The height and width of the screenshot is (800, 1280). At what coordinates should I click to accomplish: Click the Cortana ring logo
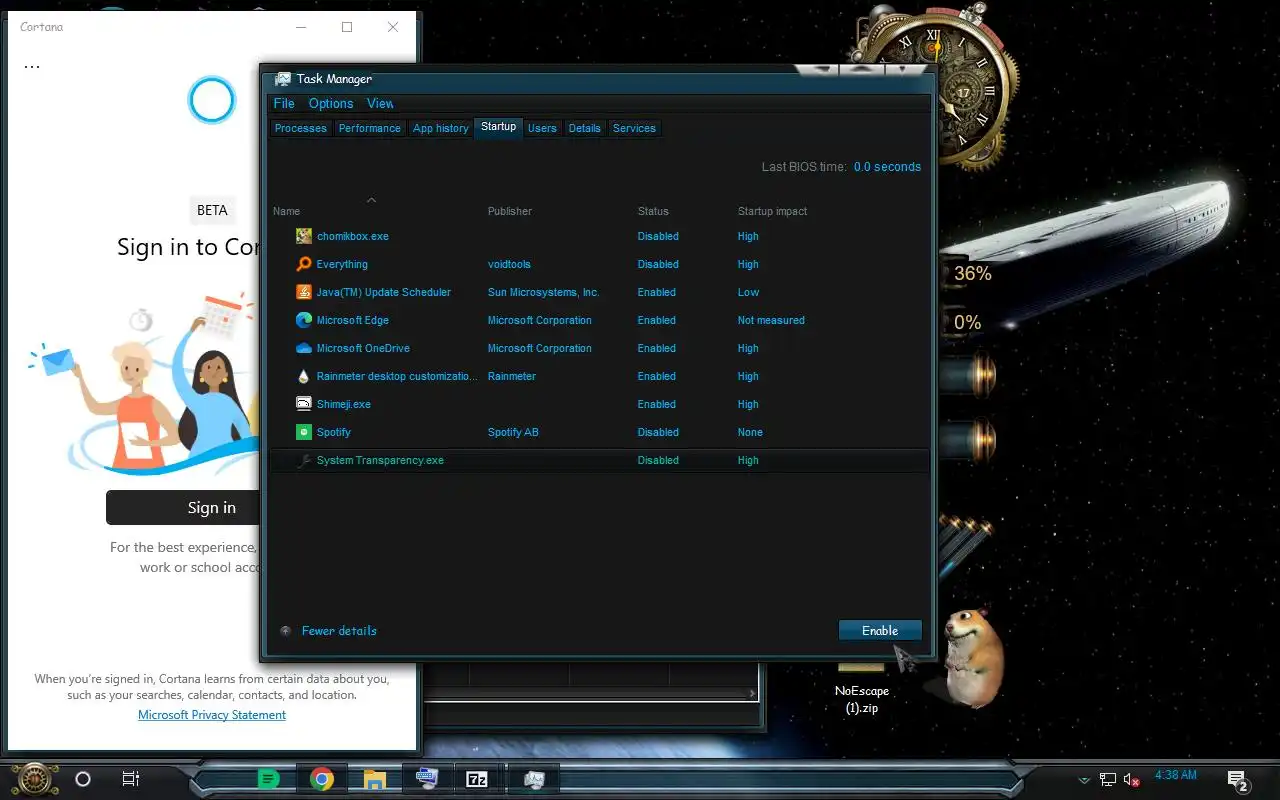pos(212,100)
